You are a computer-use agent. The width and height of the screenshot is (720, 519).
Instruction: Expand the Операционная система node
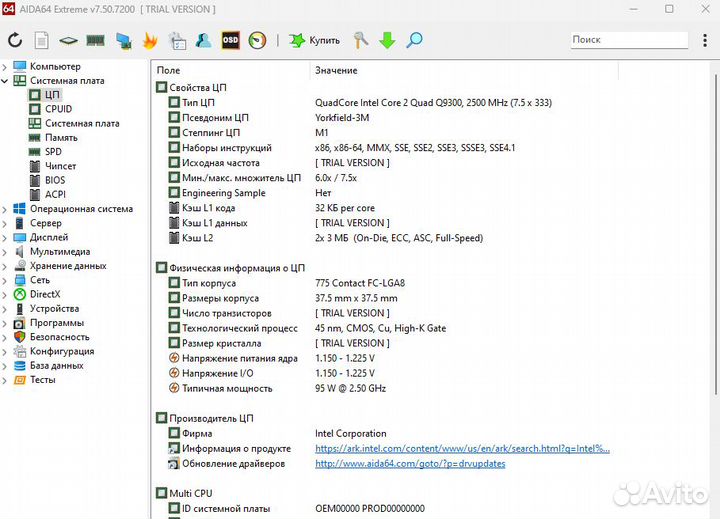(5, 209)
